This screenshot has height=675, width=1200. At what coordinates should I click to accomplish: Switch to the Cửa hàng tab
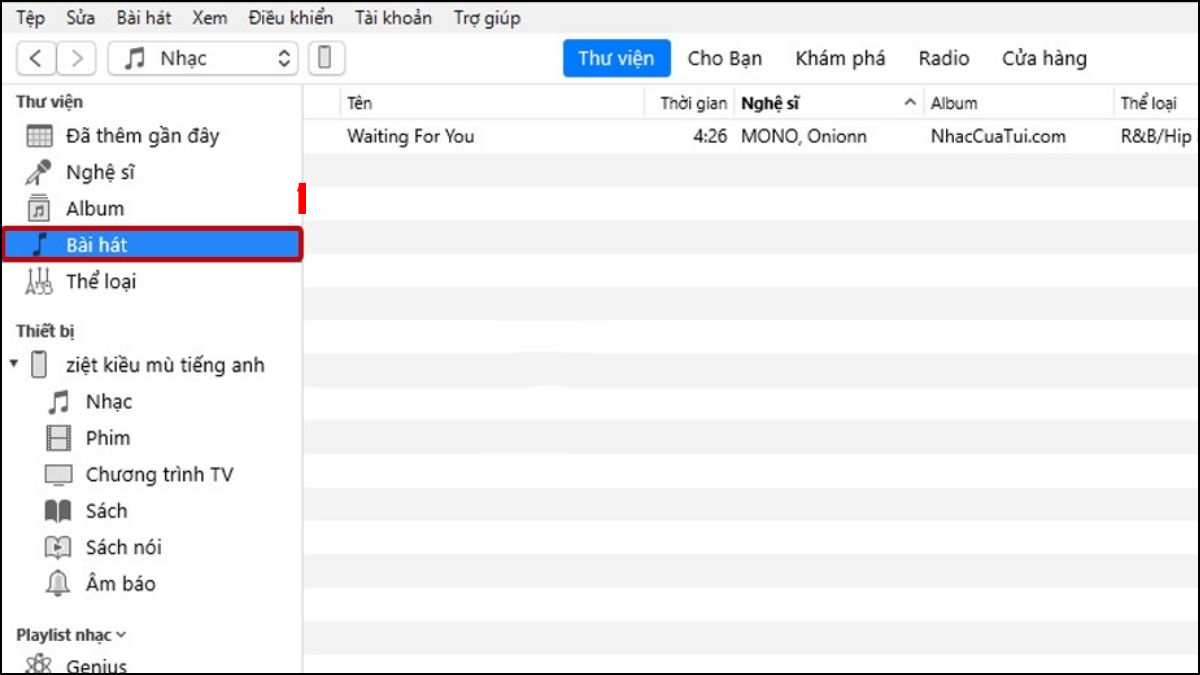pyautogui.click(x=1044, y=58)
